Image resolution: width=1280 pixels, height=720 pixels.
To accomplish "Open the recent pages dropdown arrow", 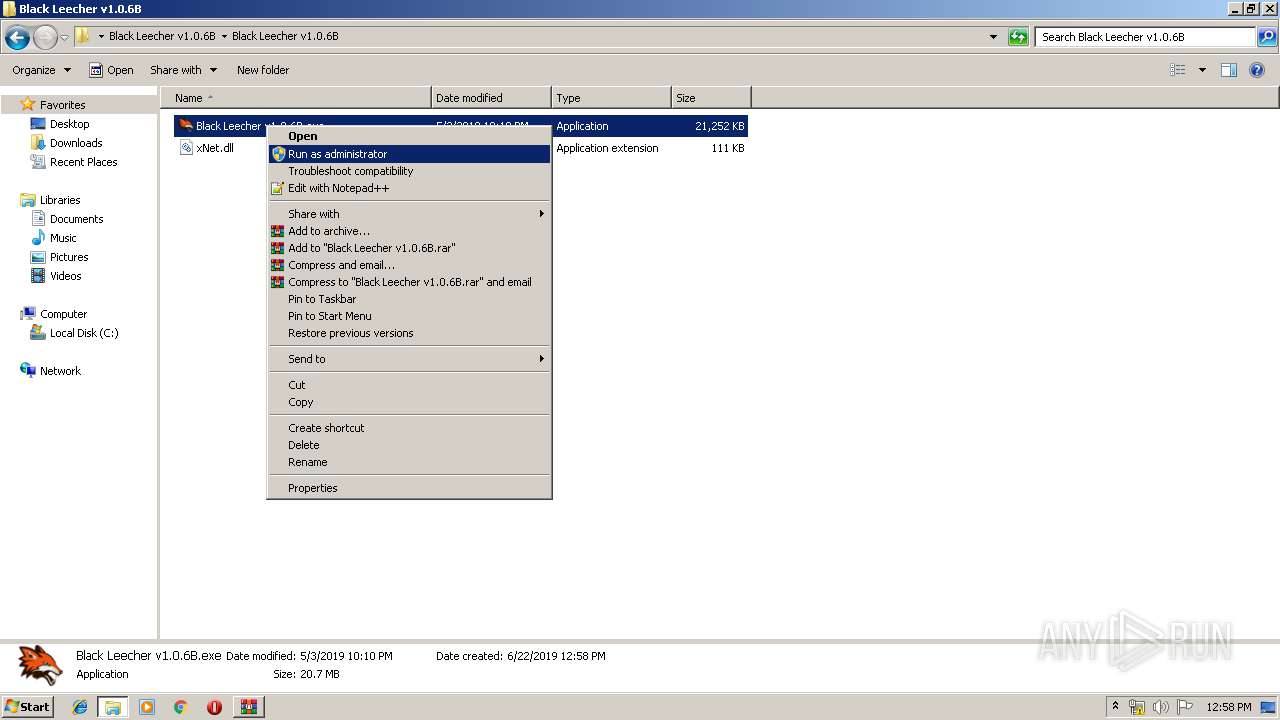I will coord(64,38).
